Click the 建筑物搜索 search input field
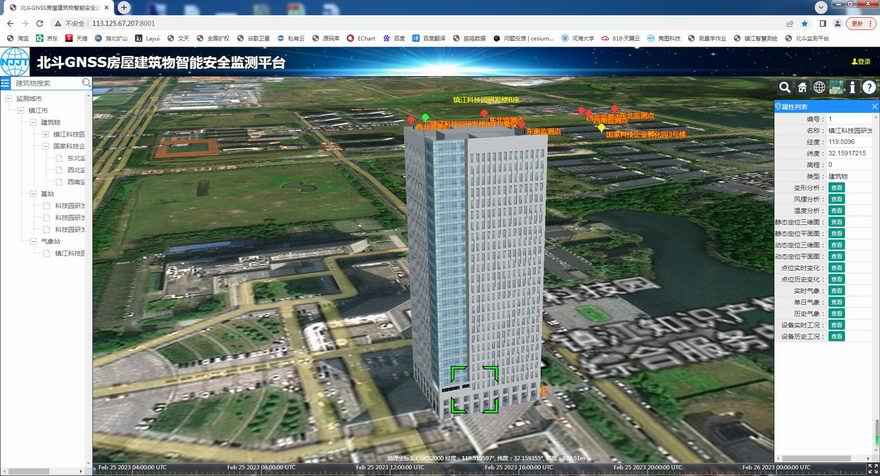The height and width of the screenshot is (476, 880). pos(48,83)
